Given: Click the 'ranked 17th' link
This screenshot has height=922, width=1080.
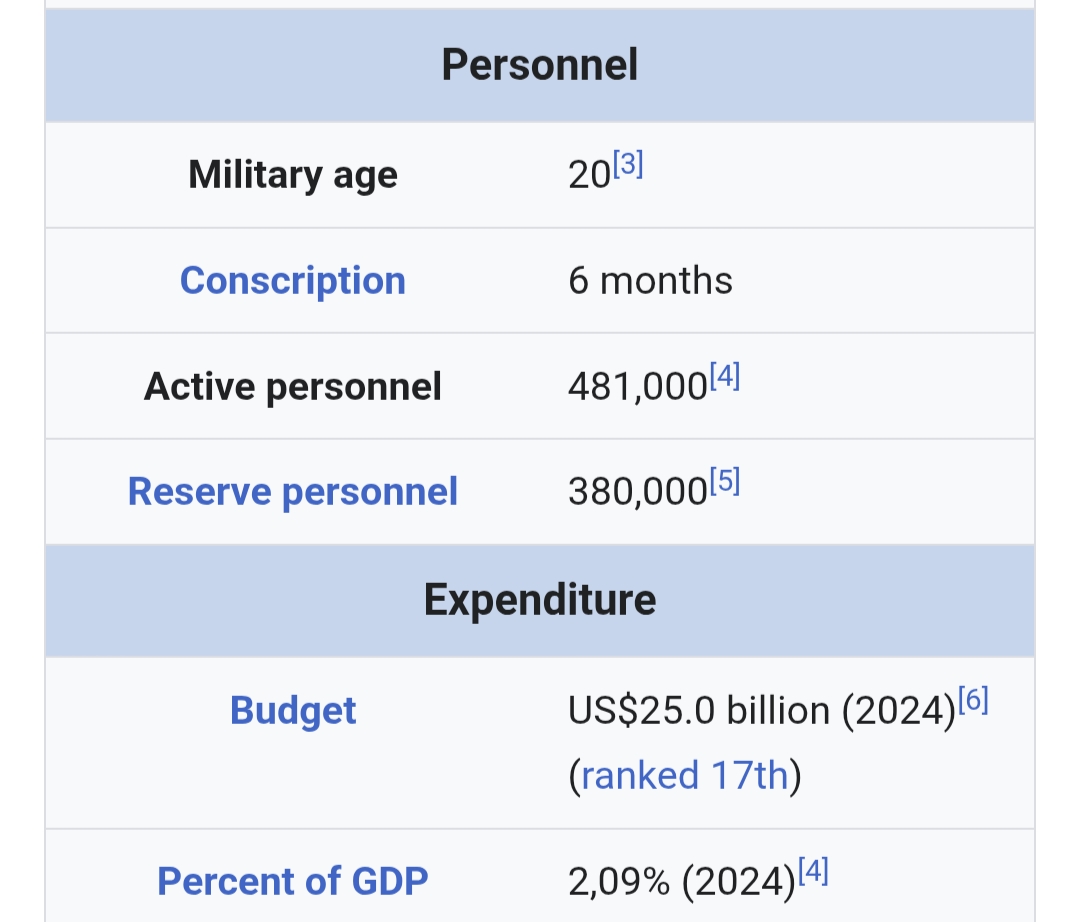Looking at the screenshot, I should [x=684, y=776].
